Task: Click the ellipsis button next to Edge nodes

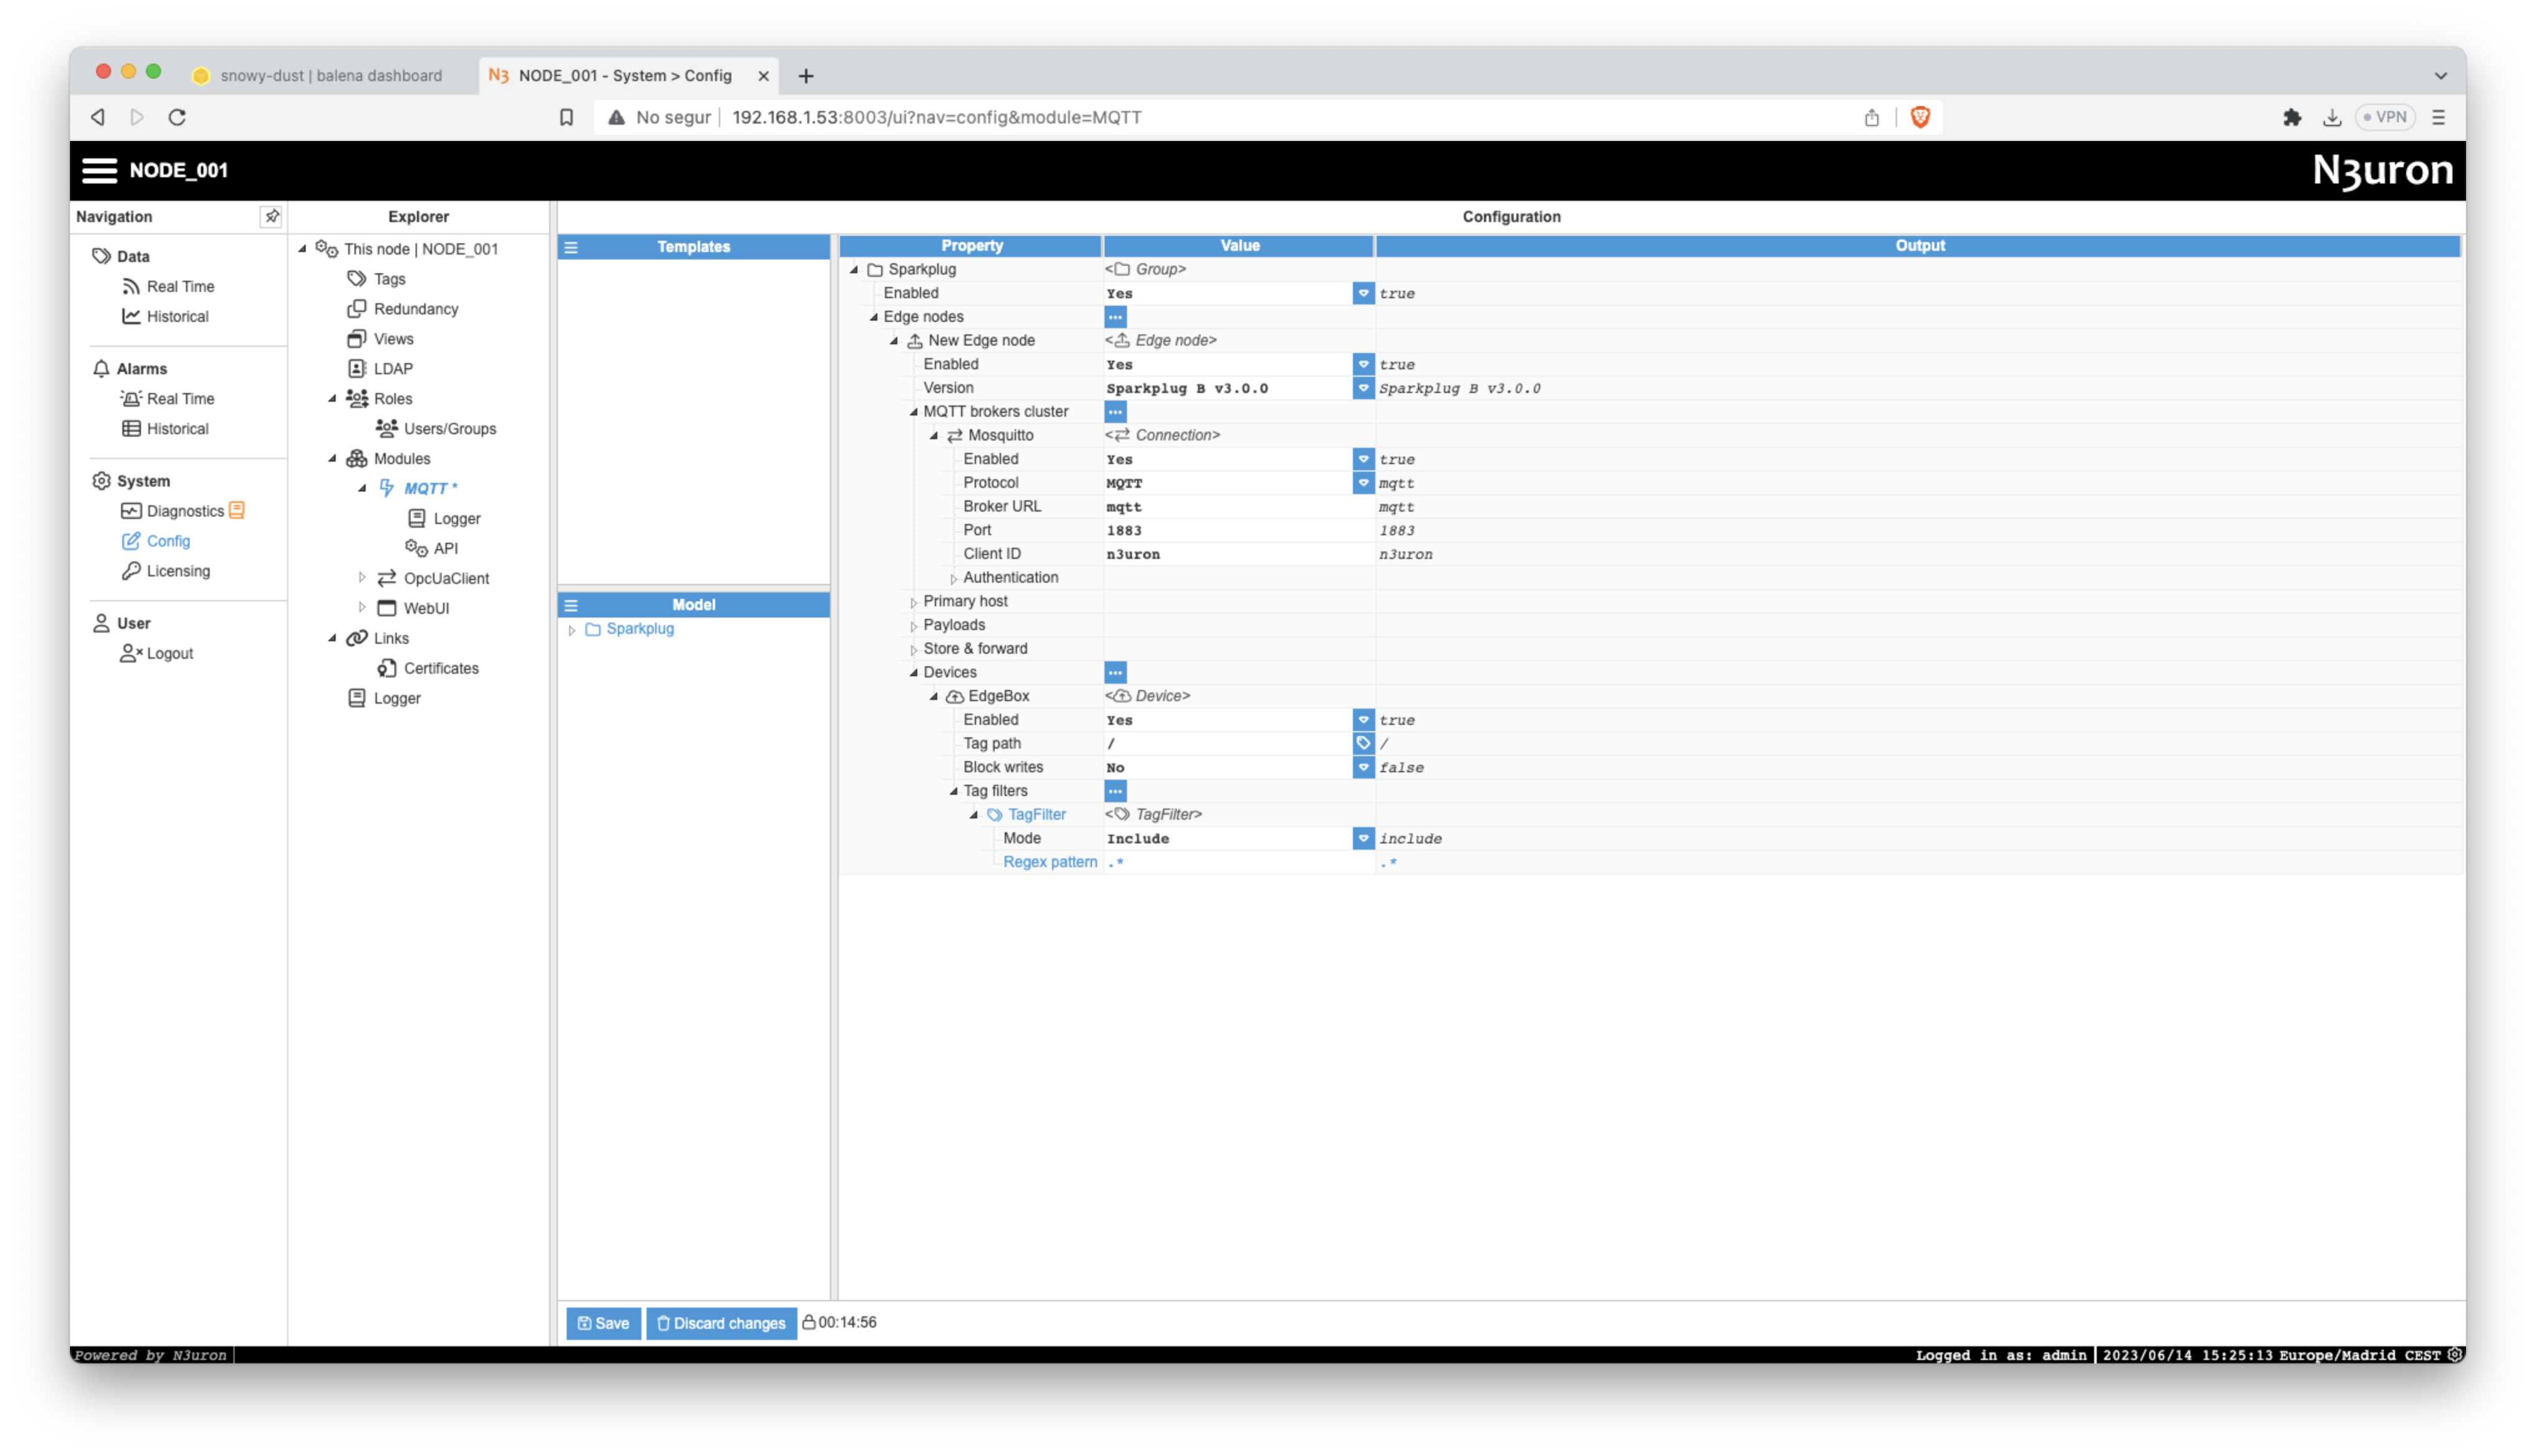Action: (x=1115, y=317)
